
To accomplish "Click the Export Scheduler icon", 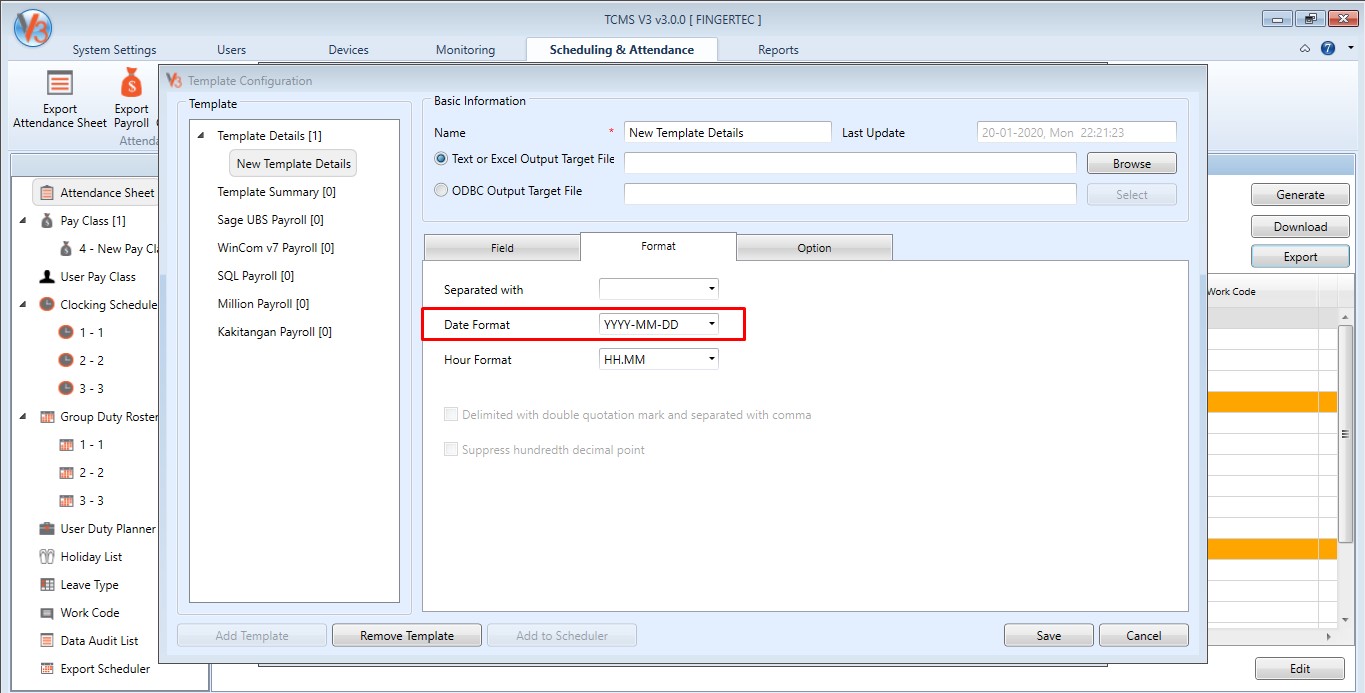I will coord(46,668).
